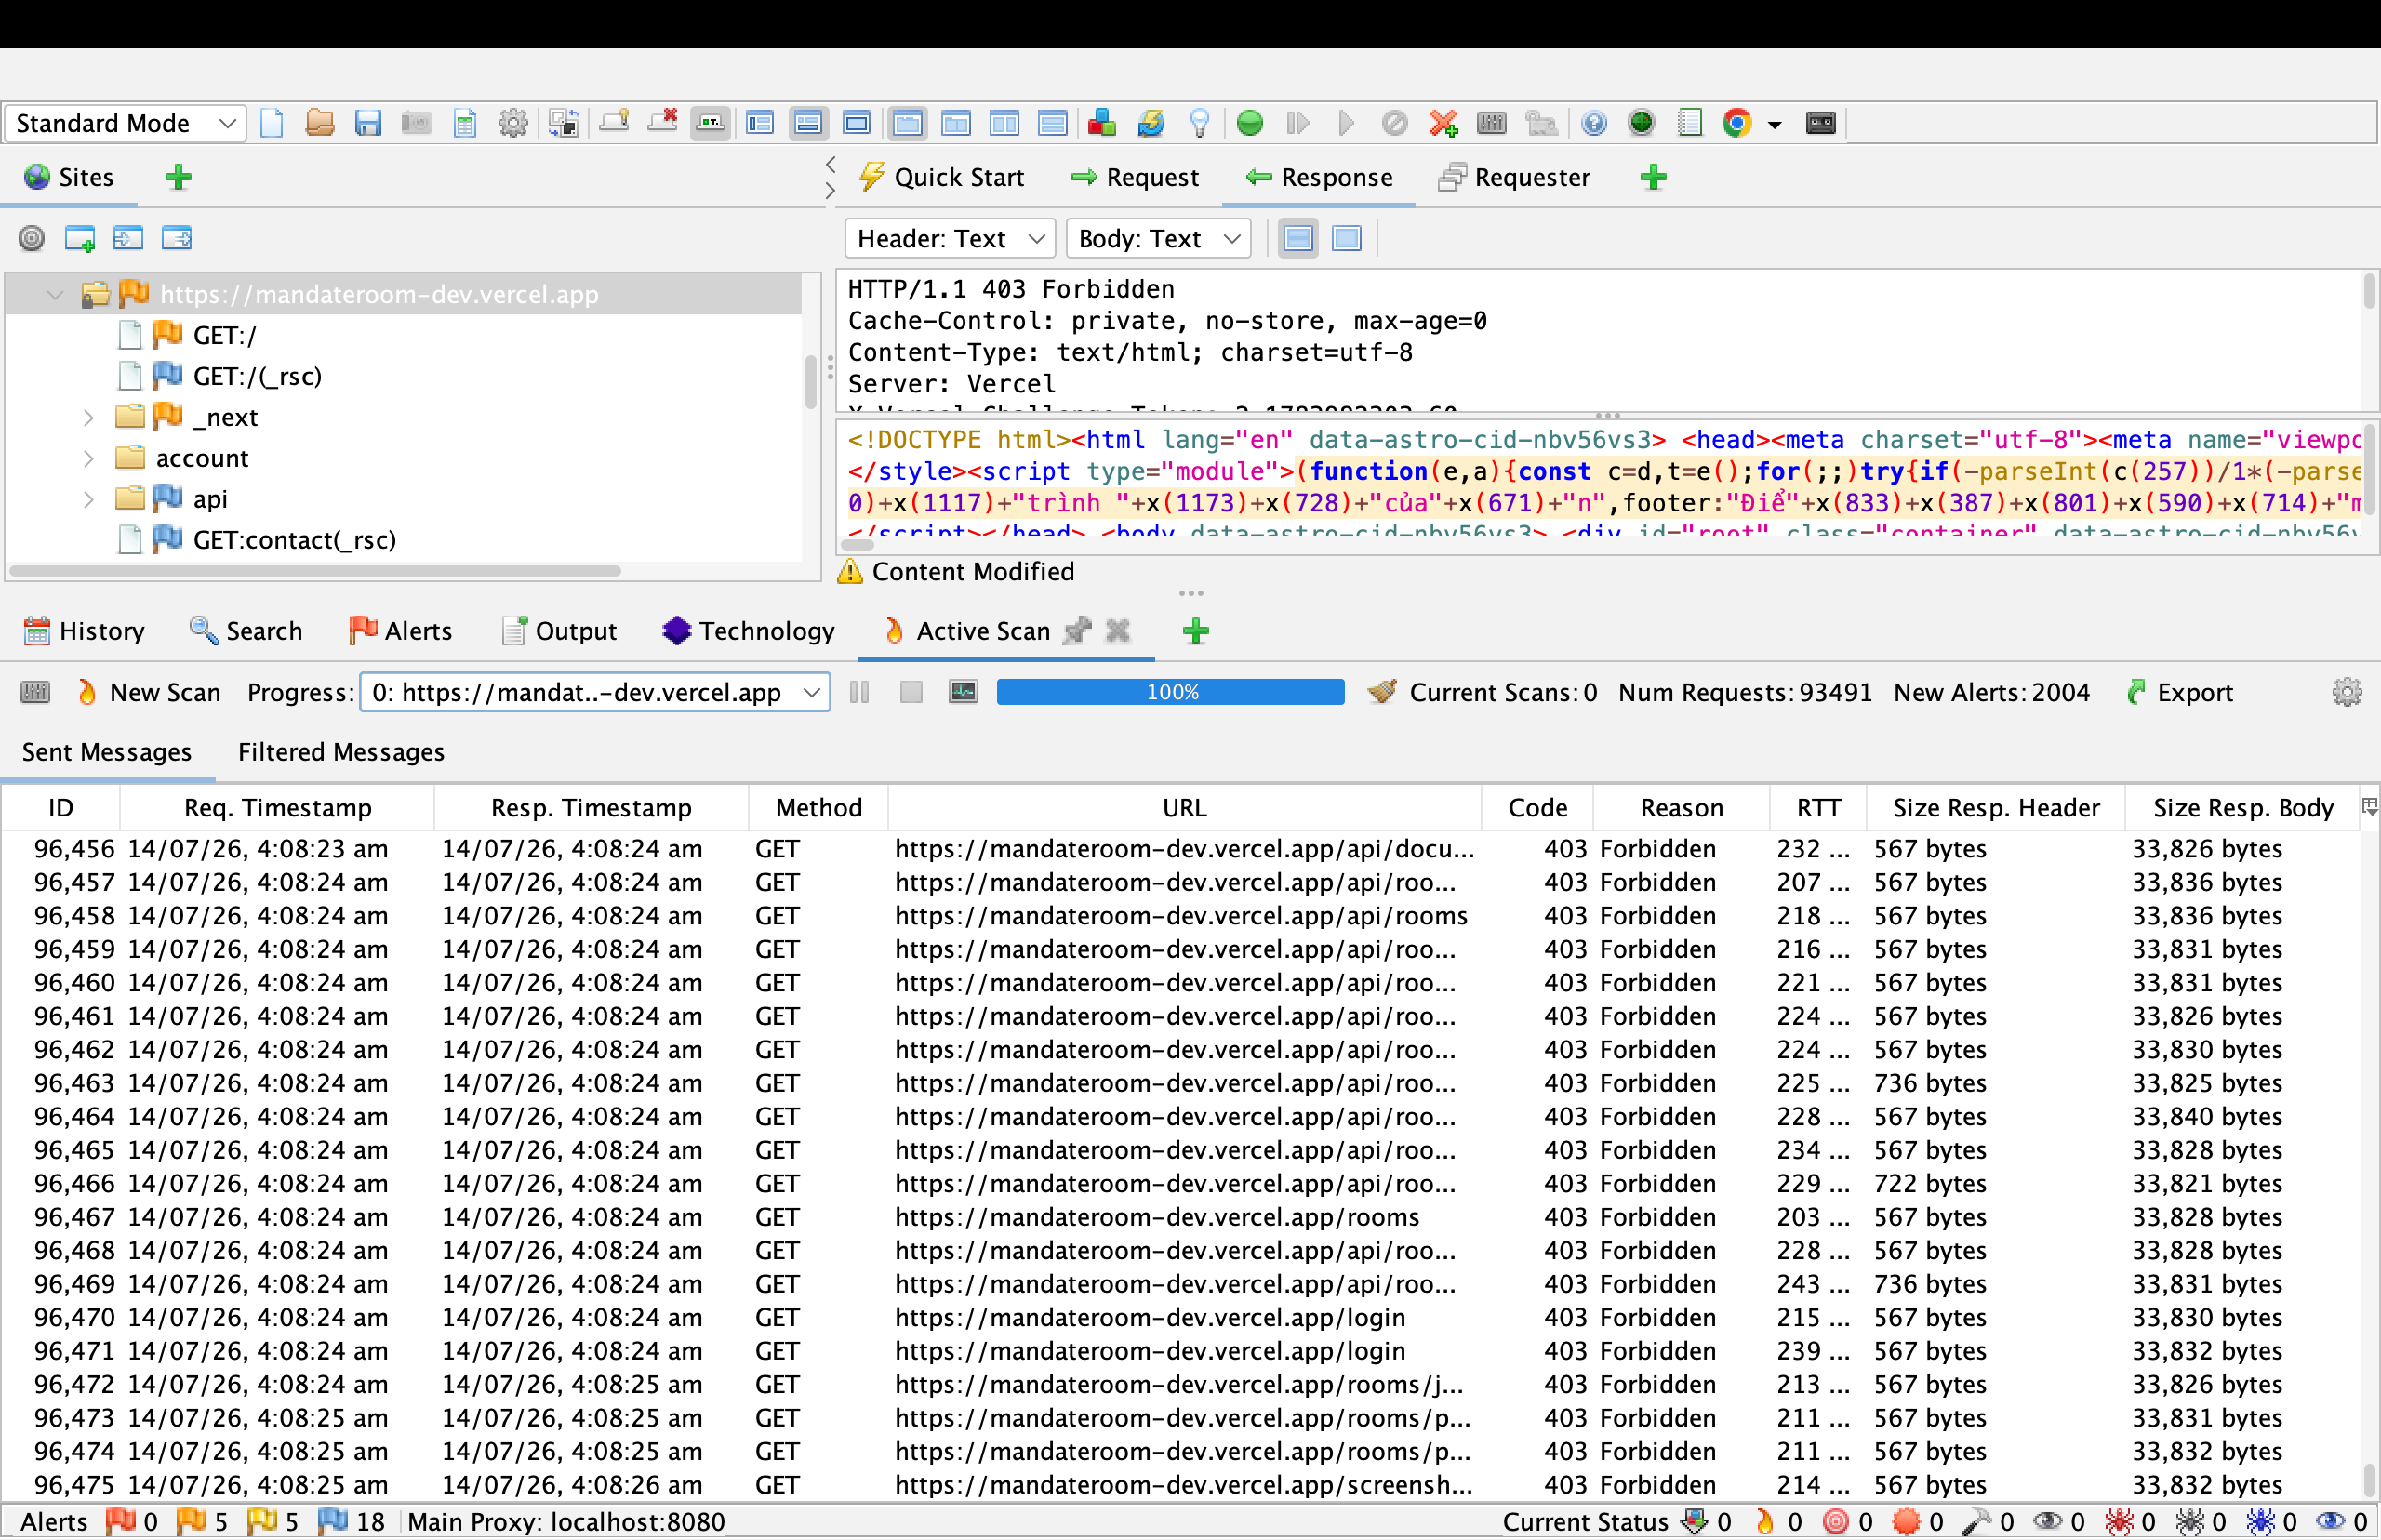2381x1540 pixels.
Task: Open the Header: Text view dropdown
Action: point(951,239)
